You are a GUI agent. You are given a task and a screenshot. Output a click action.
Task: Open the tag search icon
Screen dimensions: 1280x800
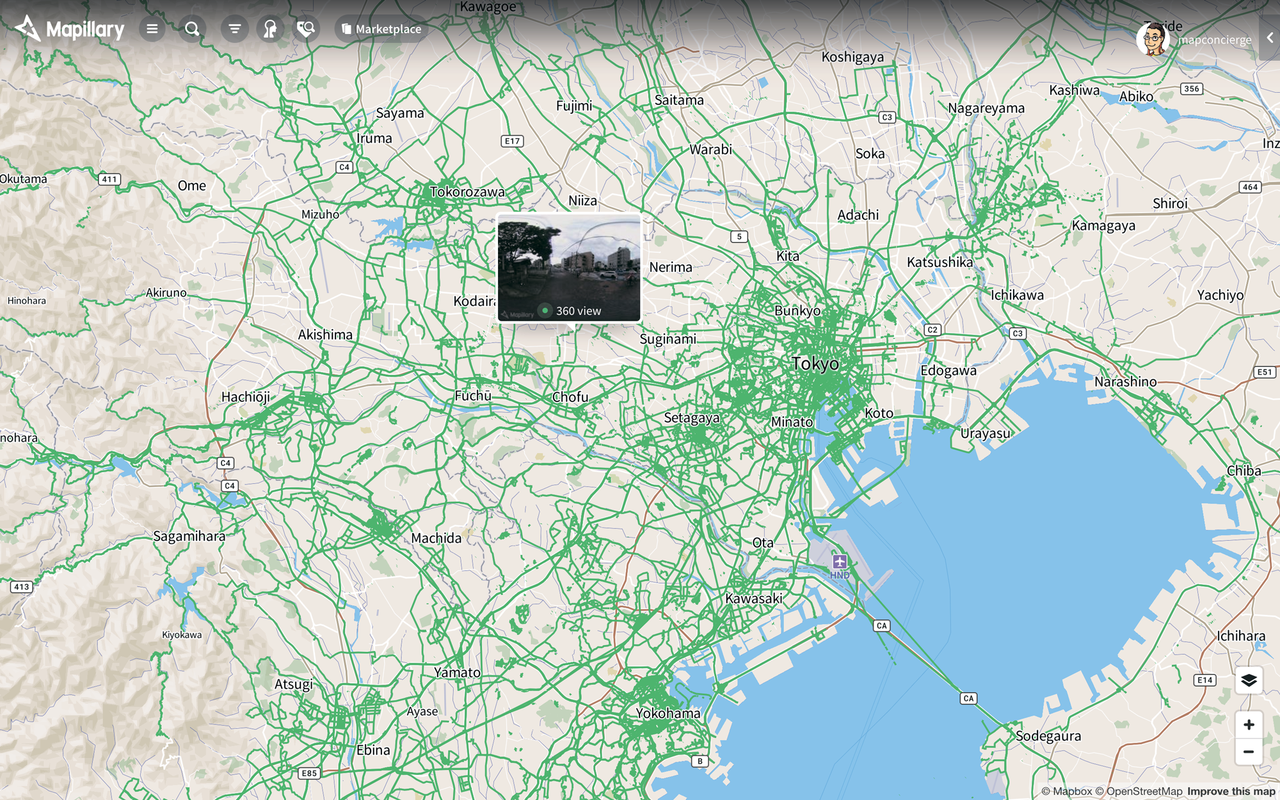coord(306,29)
